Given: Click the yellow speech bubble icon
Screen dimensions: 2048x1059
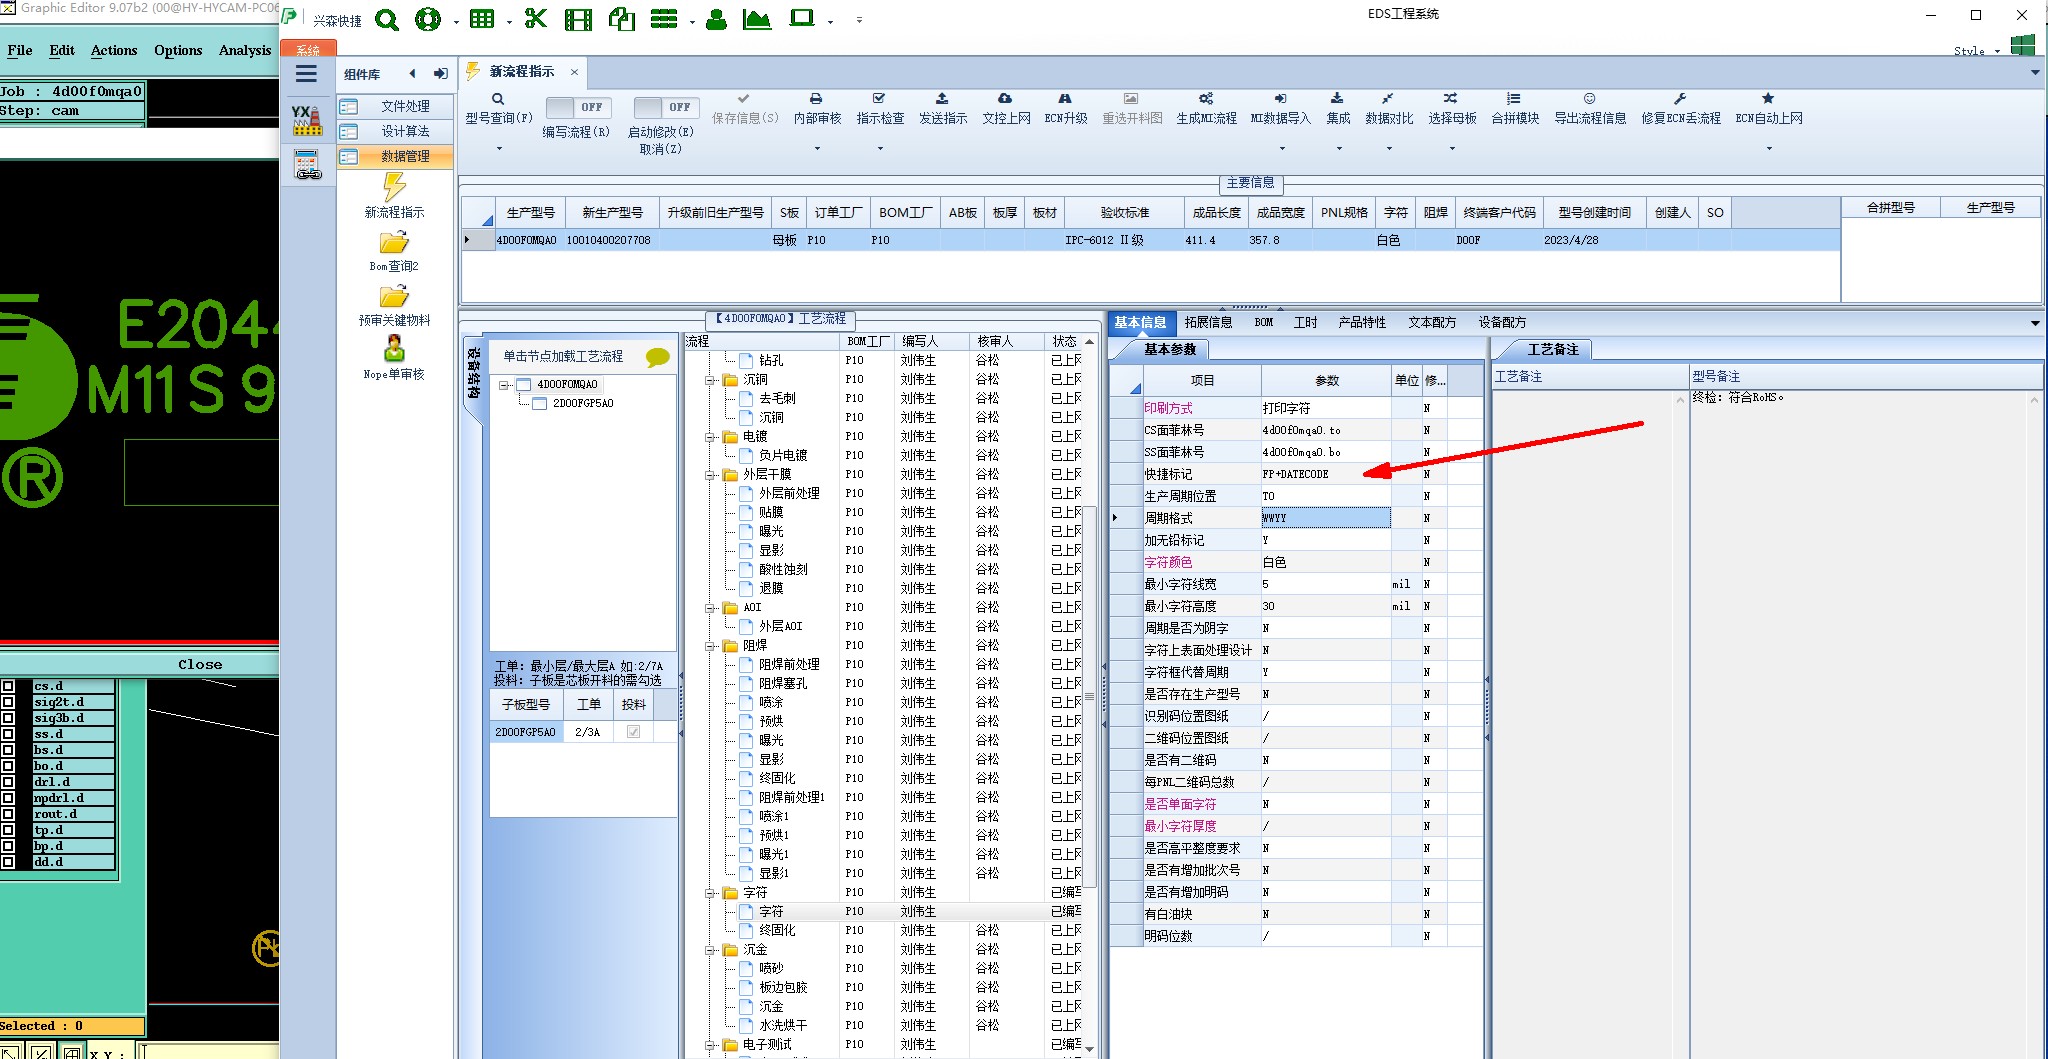Looking at the screenshot, I should (x=657, y=357).
